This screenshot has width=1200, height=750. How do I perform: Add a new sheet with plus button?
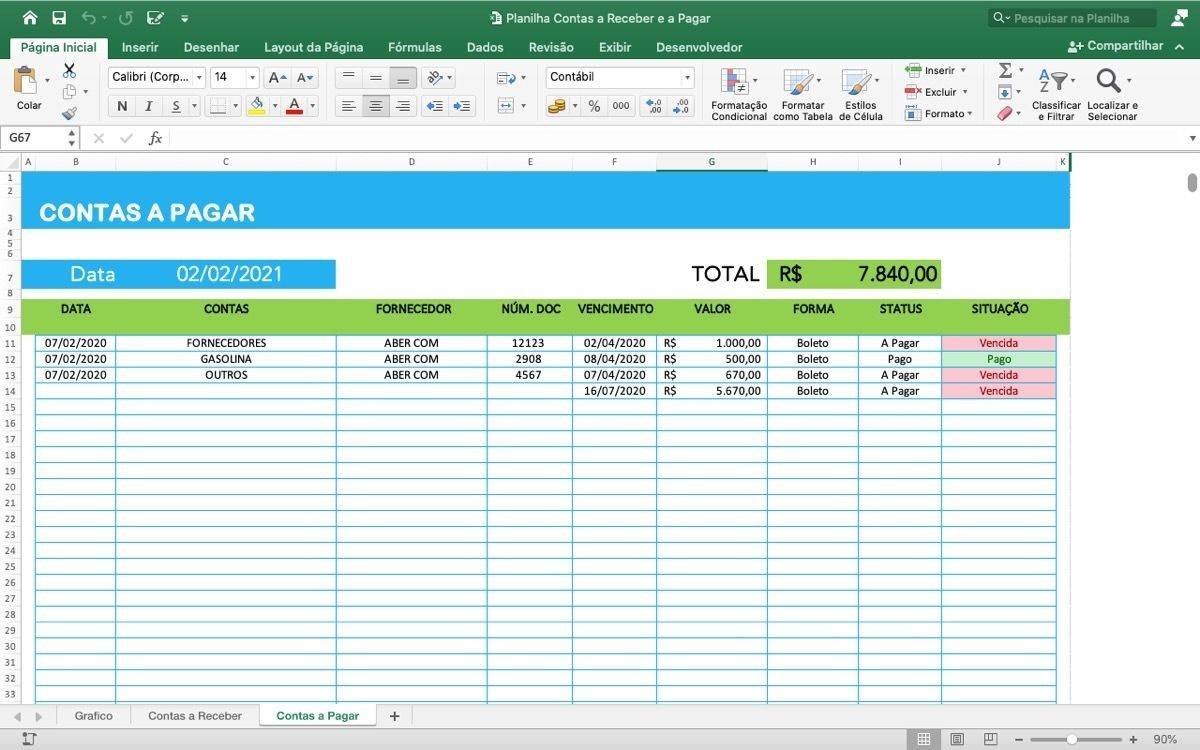(x=394, y=716)
